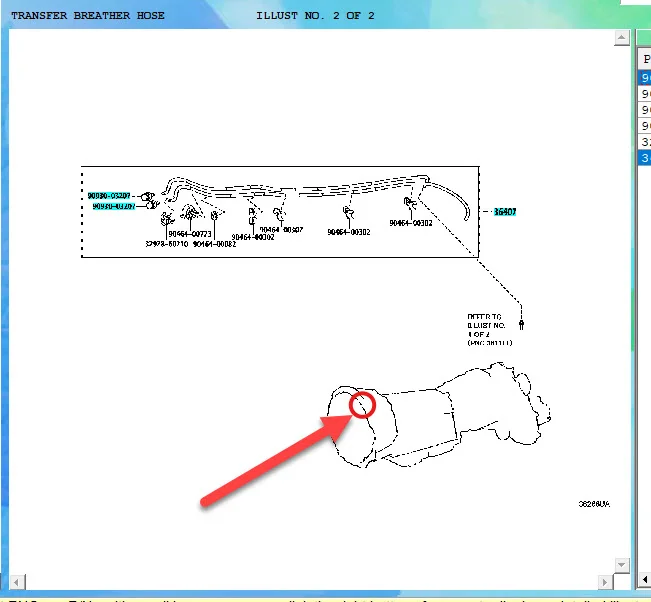Image resolution: width=651 pixels, height=602 pixels.
Task: Click the scroll-right arrow under the illustration
Action: tap(605, 582)
